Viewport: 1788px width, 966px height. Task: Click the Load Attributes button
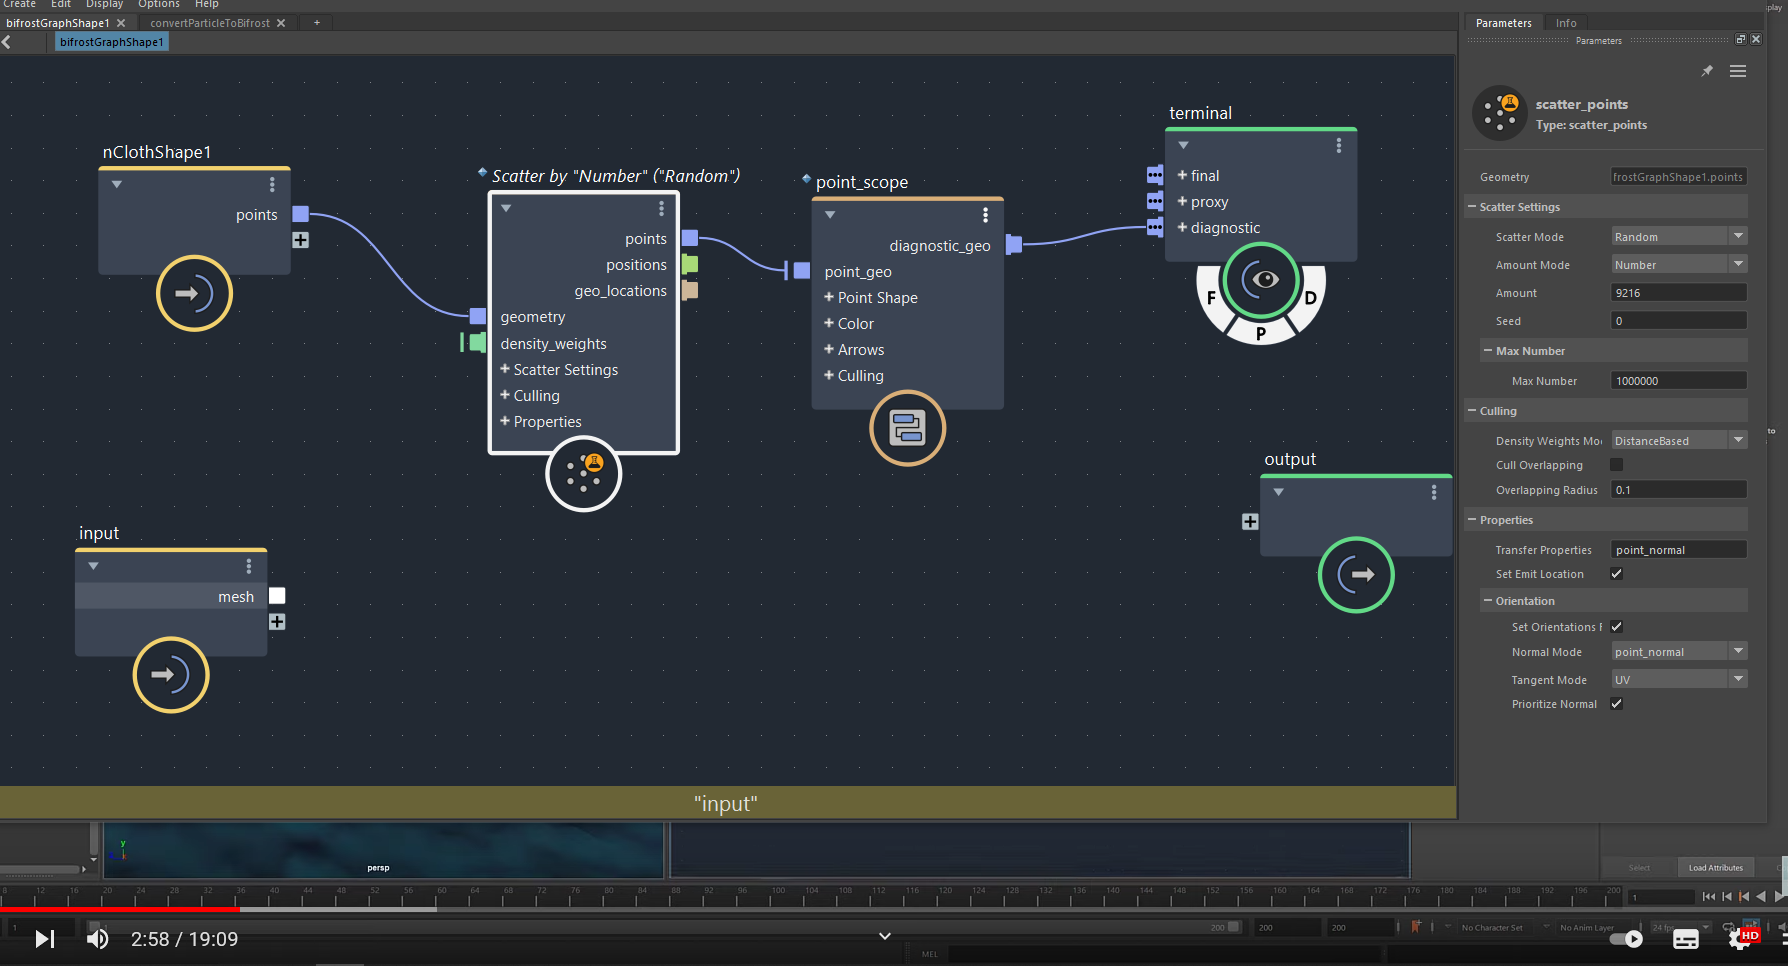coord(1716,867)
